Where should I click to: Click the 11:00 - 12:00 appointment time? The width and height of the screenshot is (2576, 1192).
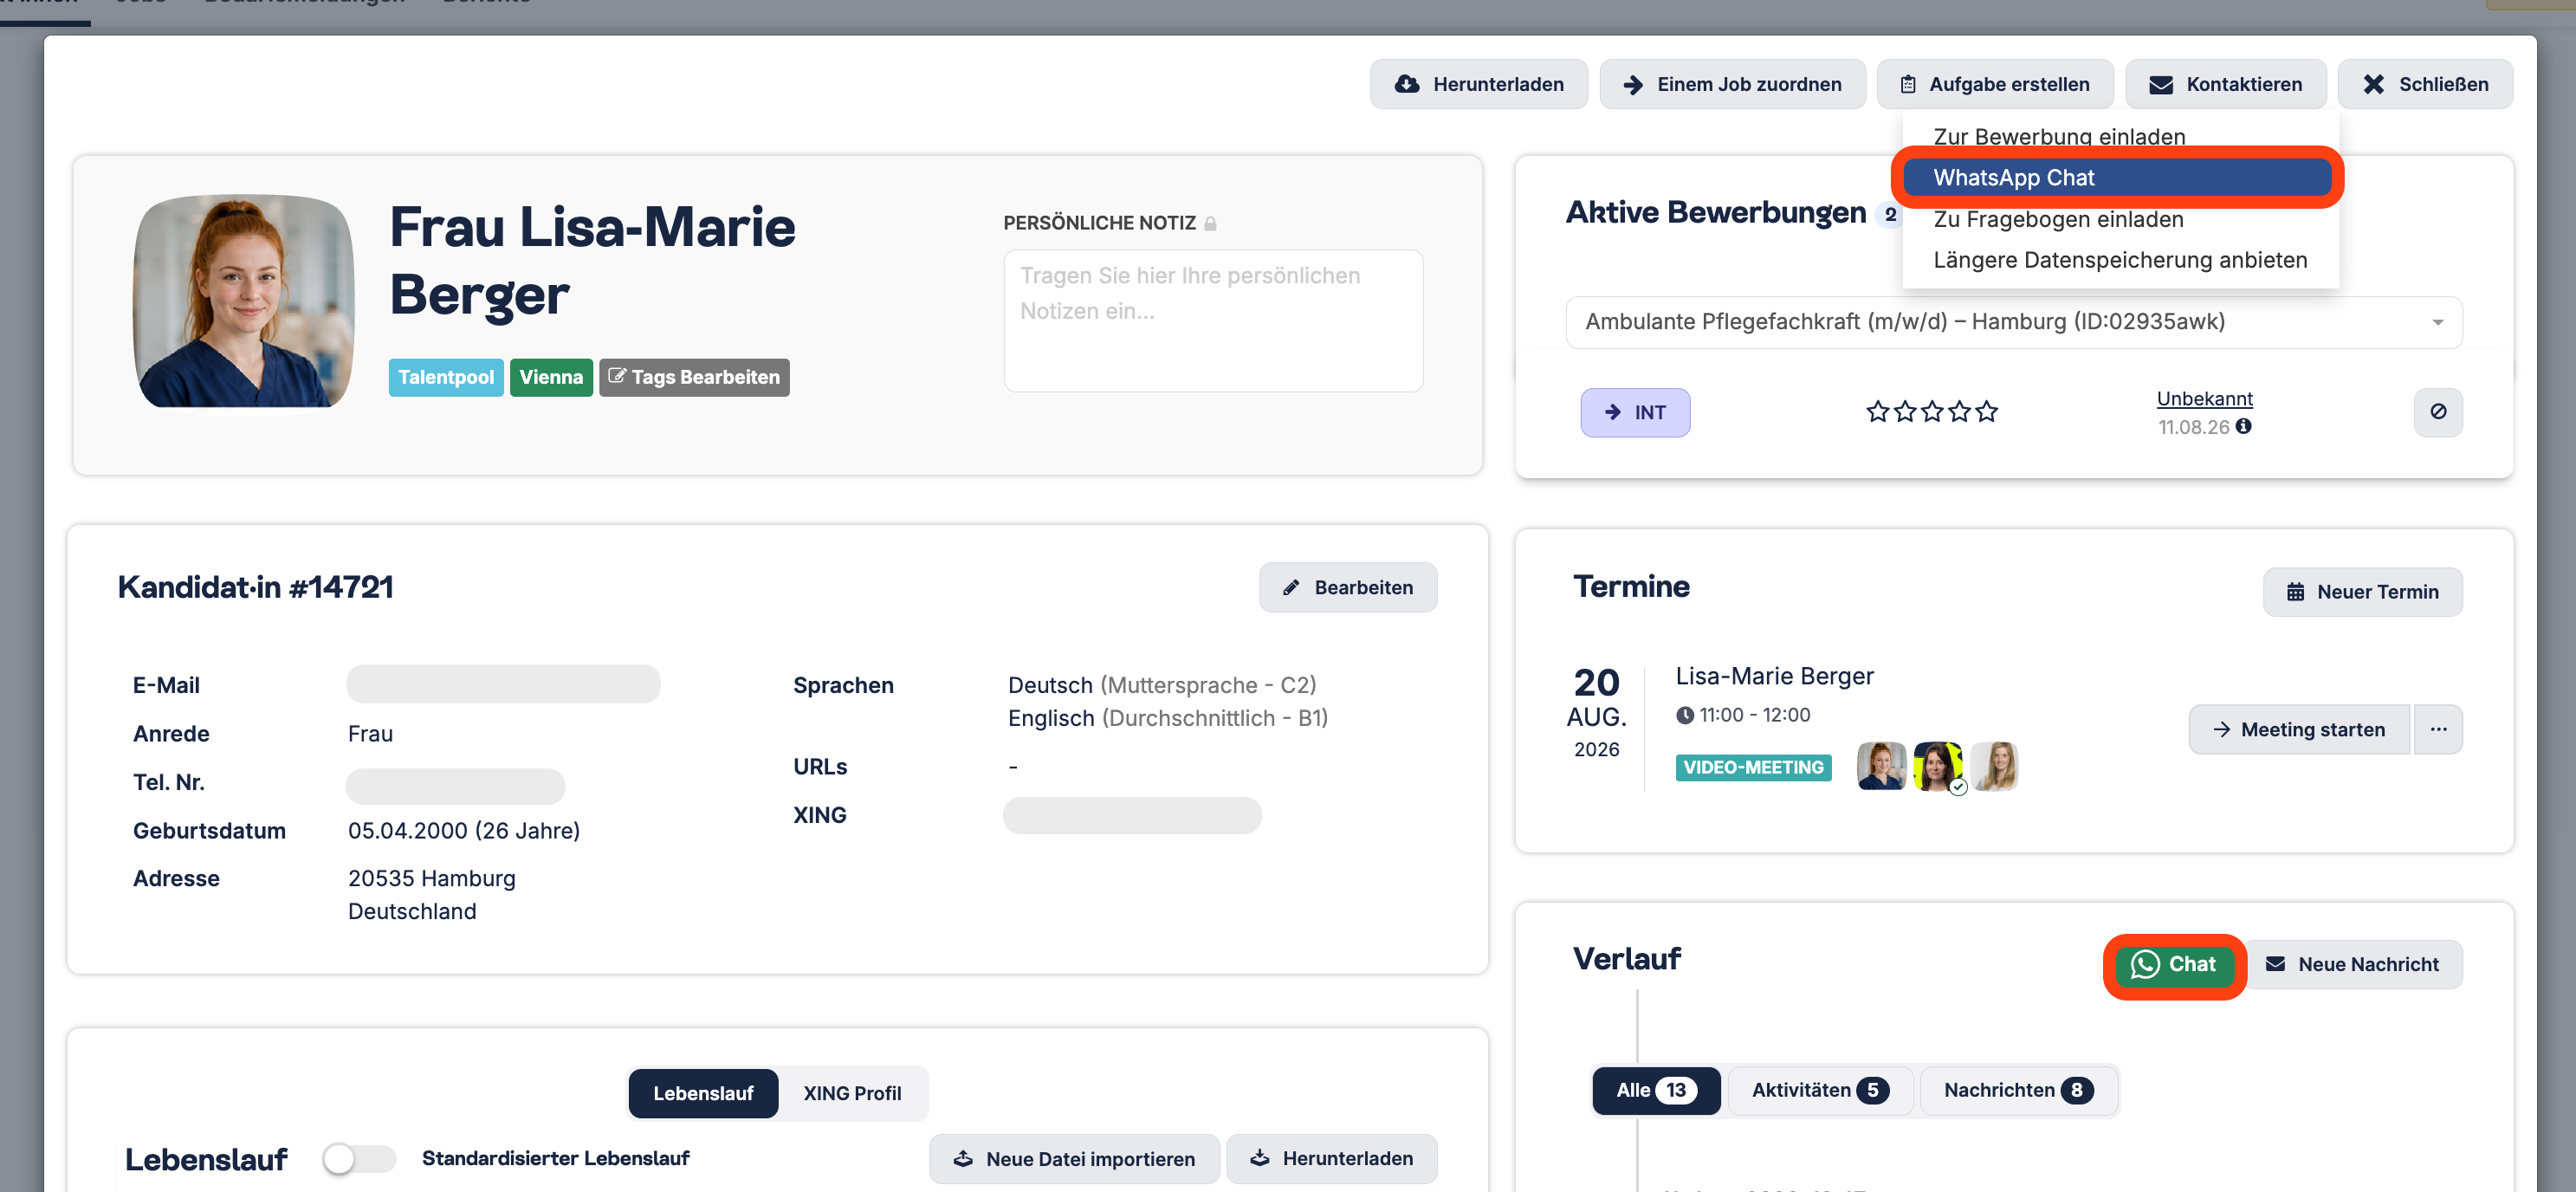coord(1743,715)
